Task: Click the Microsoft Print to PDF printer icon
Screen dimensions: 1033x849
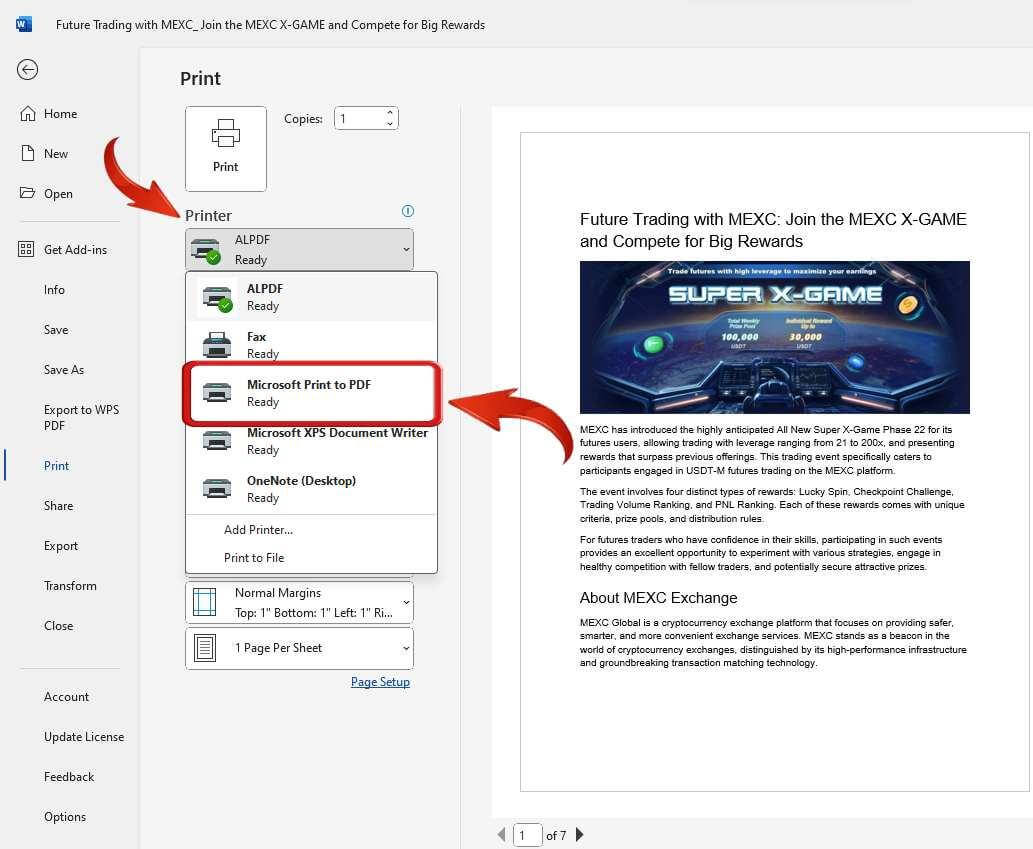Action: tap(217, 393)
